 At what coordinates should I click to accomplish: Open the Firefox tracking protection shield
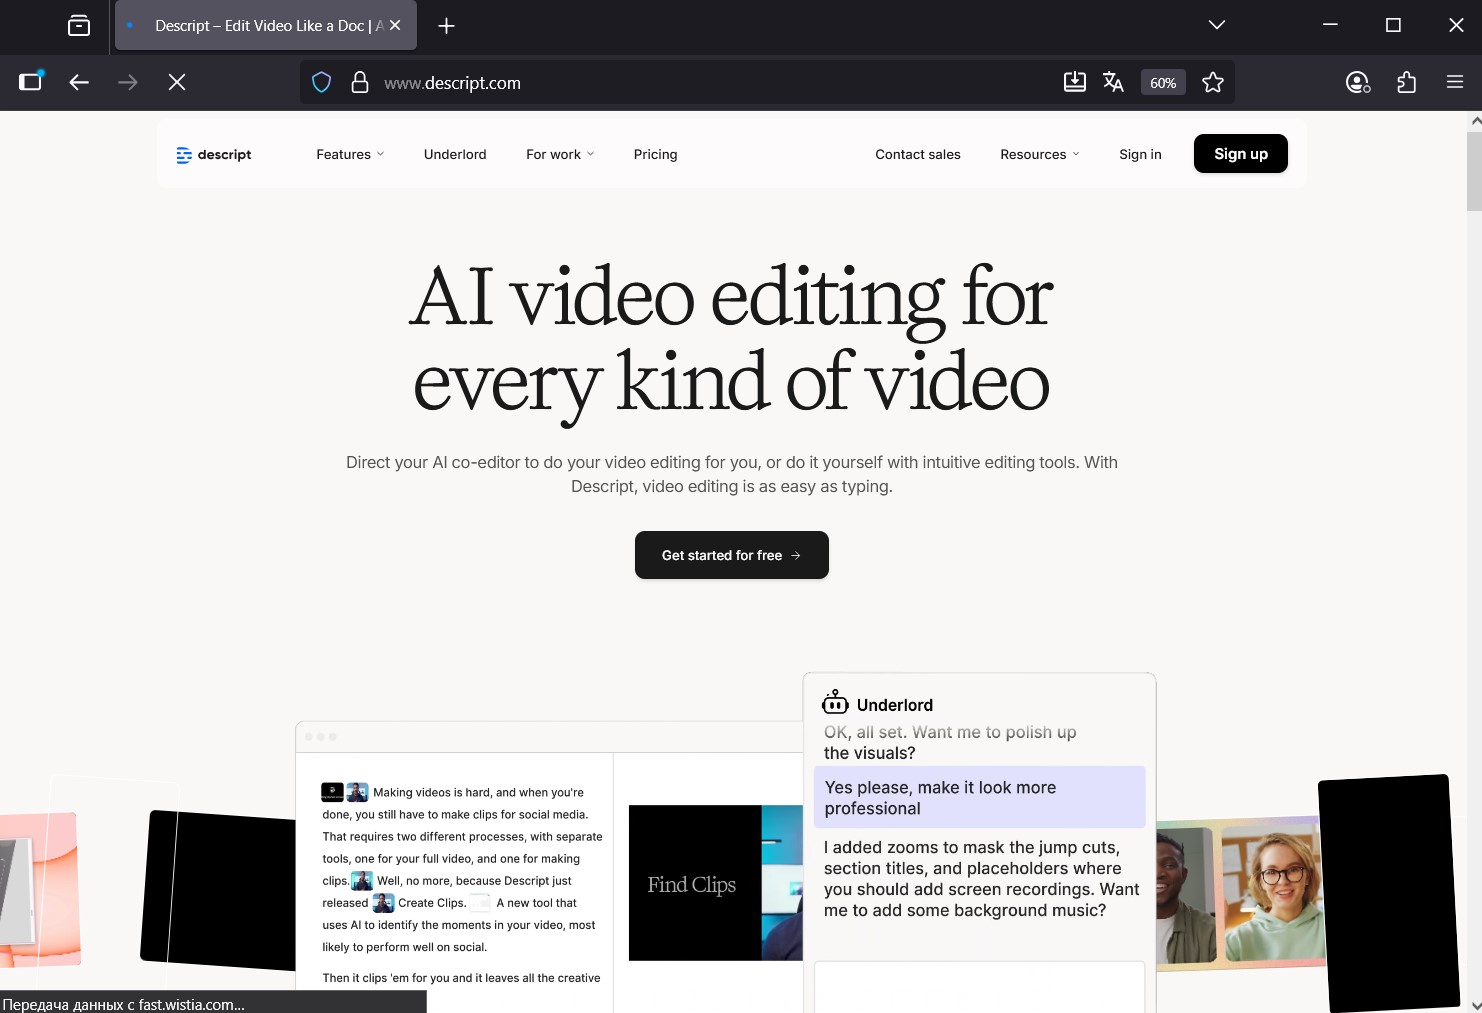click(321, 82)
